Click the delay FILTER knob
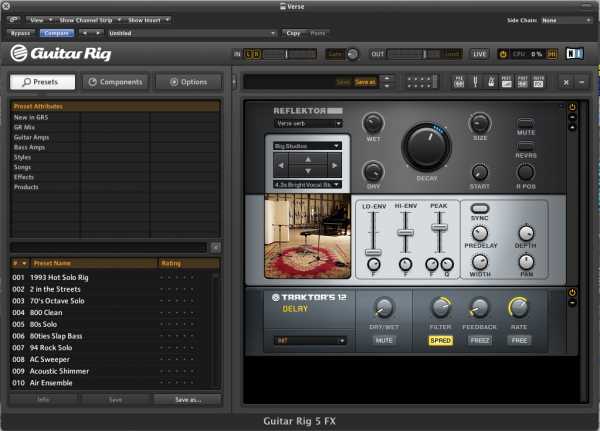This screenshot has width=600, height=431. 441,308
